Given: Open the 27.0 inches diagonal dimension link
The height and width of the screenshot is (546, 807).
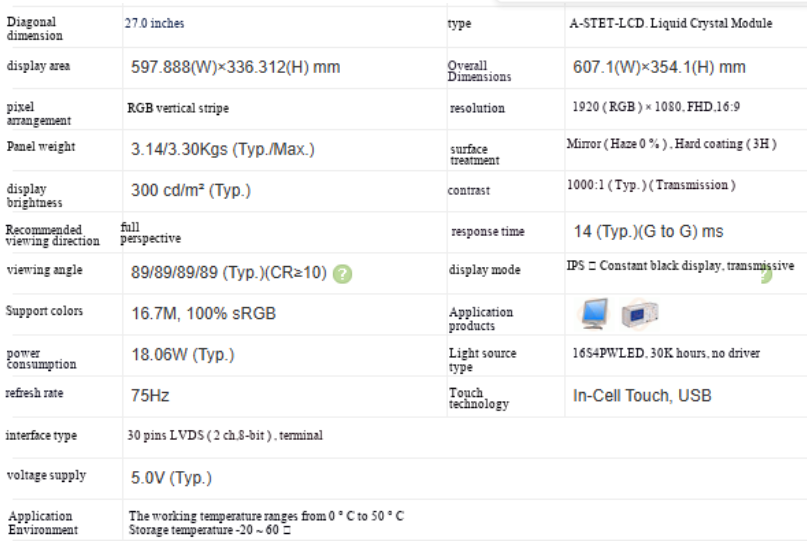Looking at the screenshot, I should (154, 23).
